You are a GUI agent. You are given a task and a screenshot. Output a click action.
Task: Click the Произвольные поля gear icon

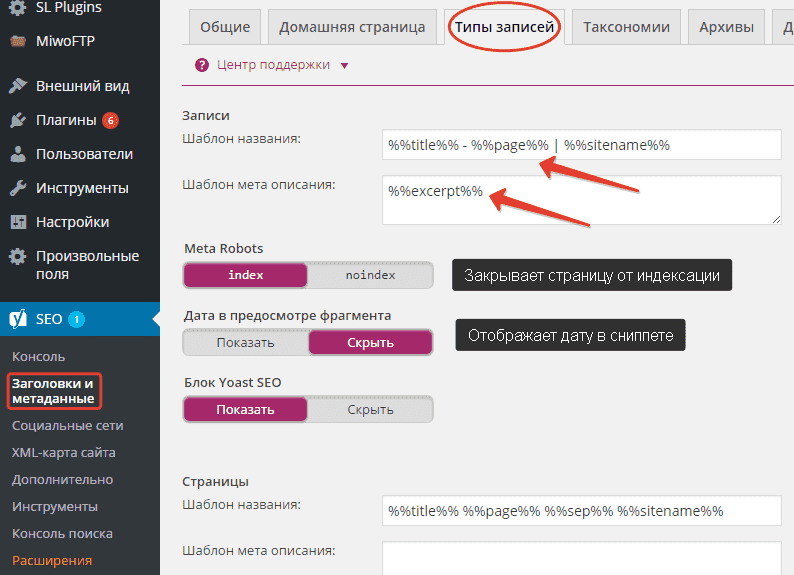pyautogui.click(x=18, y=256)
